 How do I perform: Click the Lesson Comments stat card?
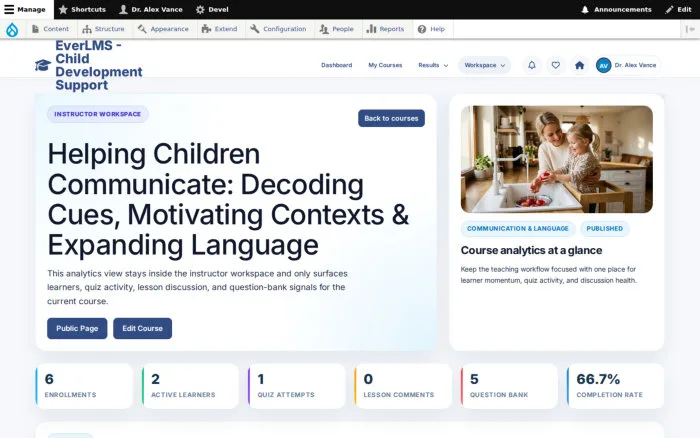pos(403,386)
